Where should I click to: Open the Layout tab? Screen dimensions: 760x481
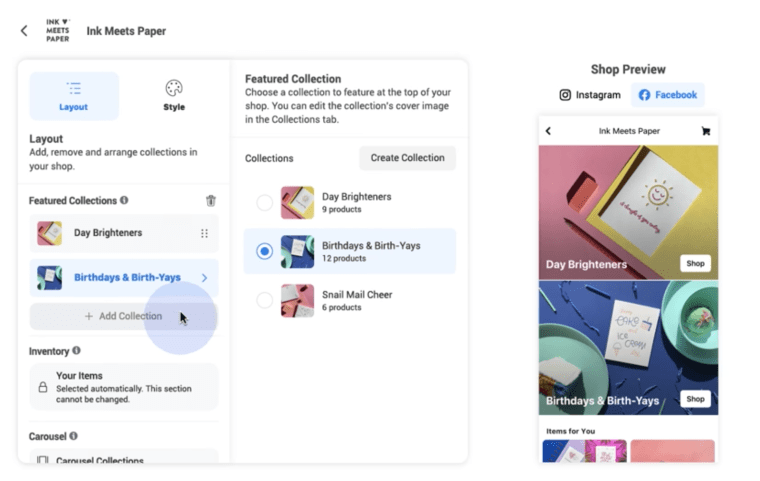point(74,96)
